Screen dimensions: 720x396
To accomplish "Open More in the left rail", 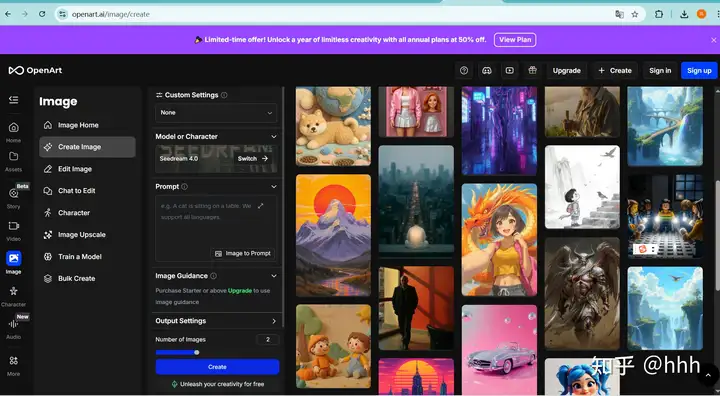I will point(13,366).
